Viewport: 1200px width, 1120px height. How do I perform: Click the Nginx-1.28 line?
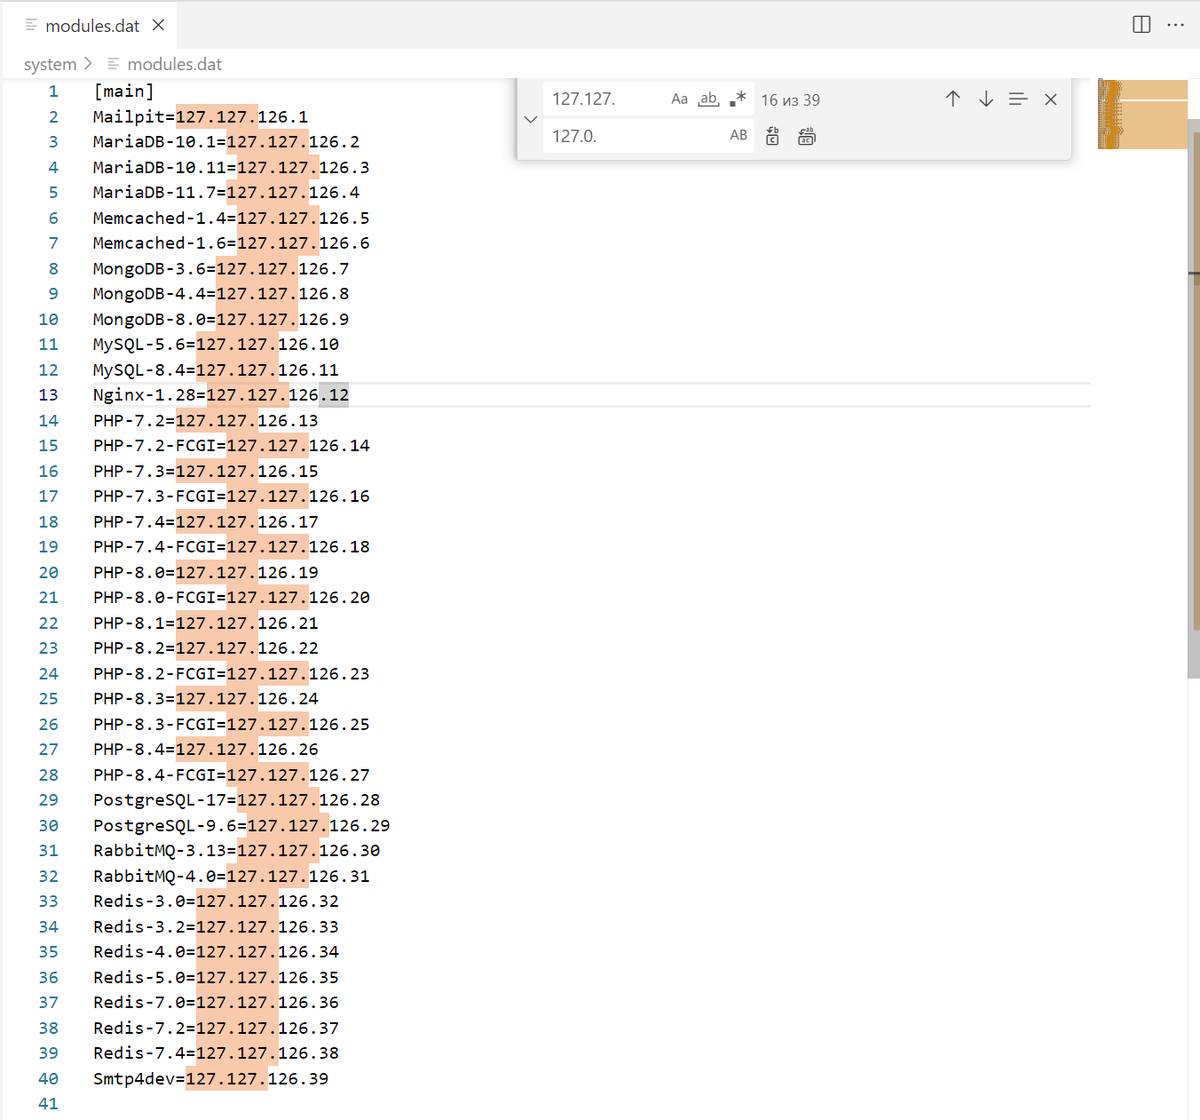[x=221, y=395]
